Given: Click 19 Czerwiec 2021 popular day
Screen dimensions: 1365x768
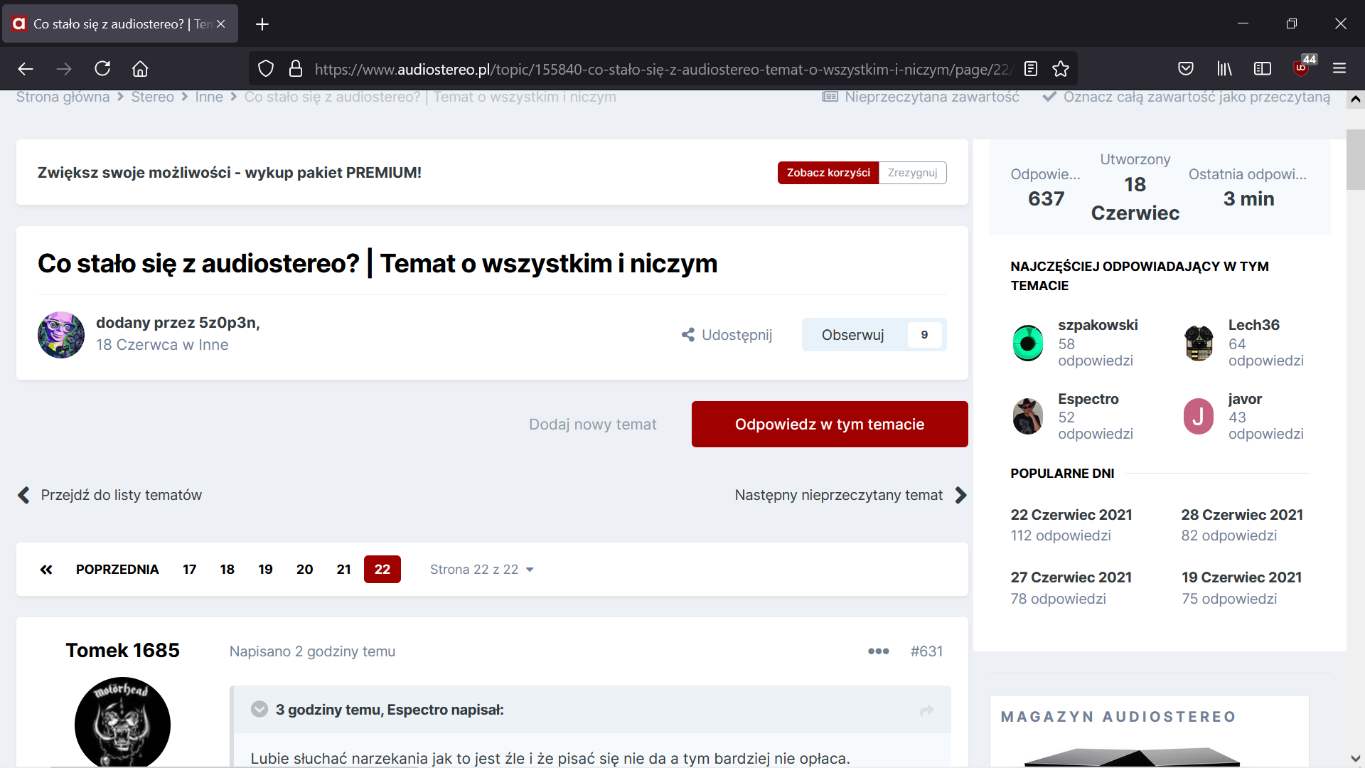Looking at the screenshot, I should pos(1241,577).
